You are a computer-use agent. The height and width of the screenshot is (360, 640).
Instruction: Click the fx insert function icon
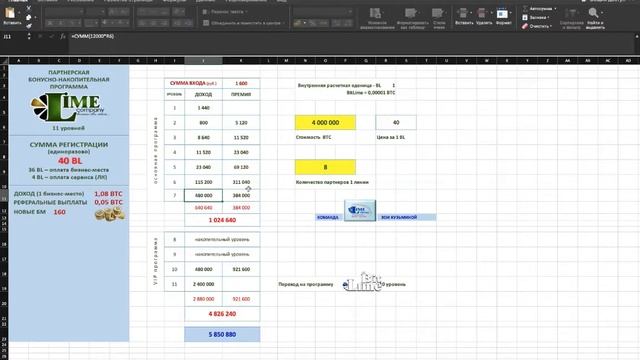tap(62, 36)
